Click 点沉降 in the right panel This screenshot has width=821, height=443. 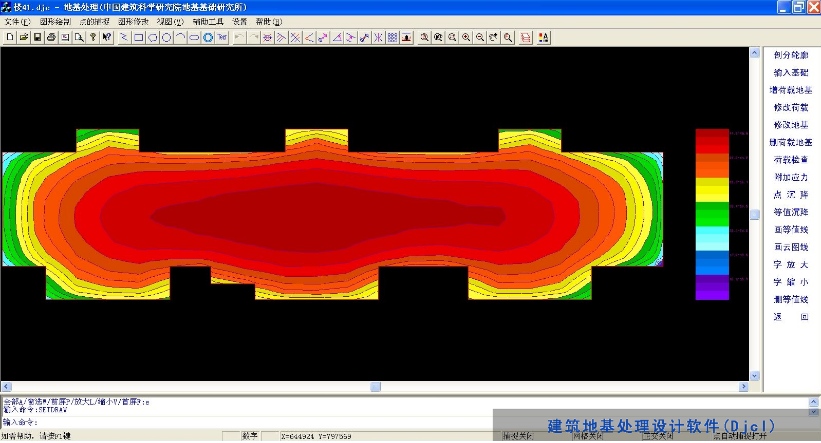(x=791, y=194)
